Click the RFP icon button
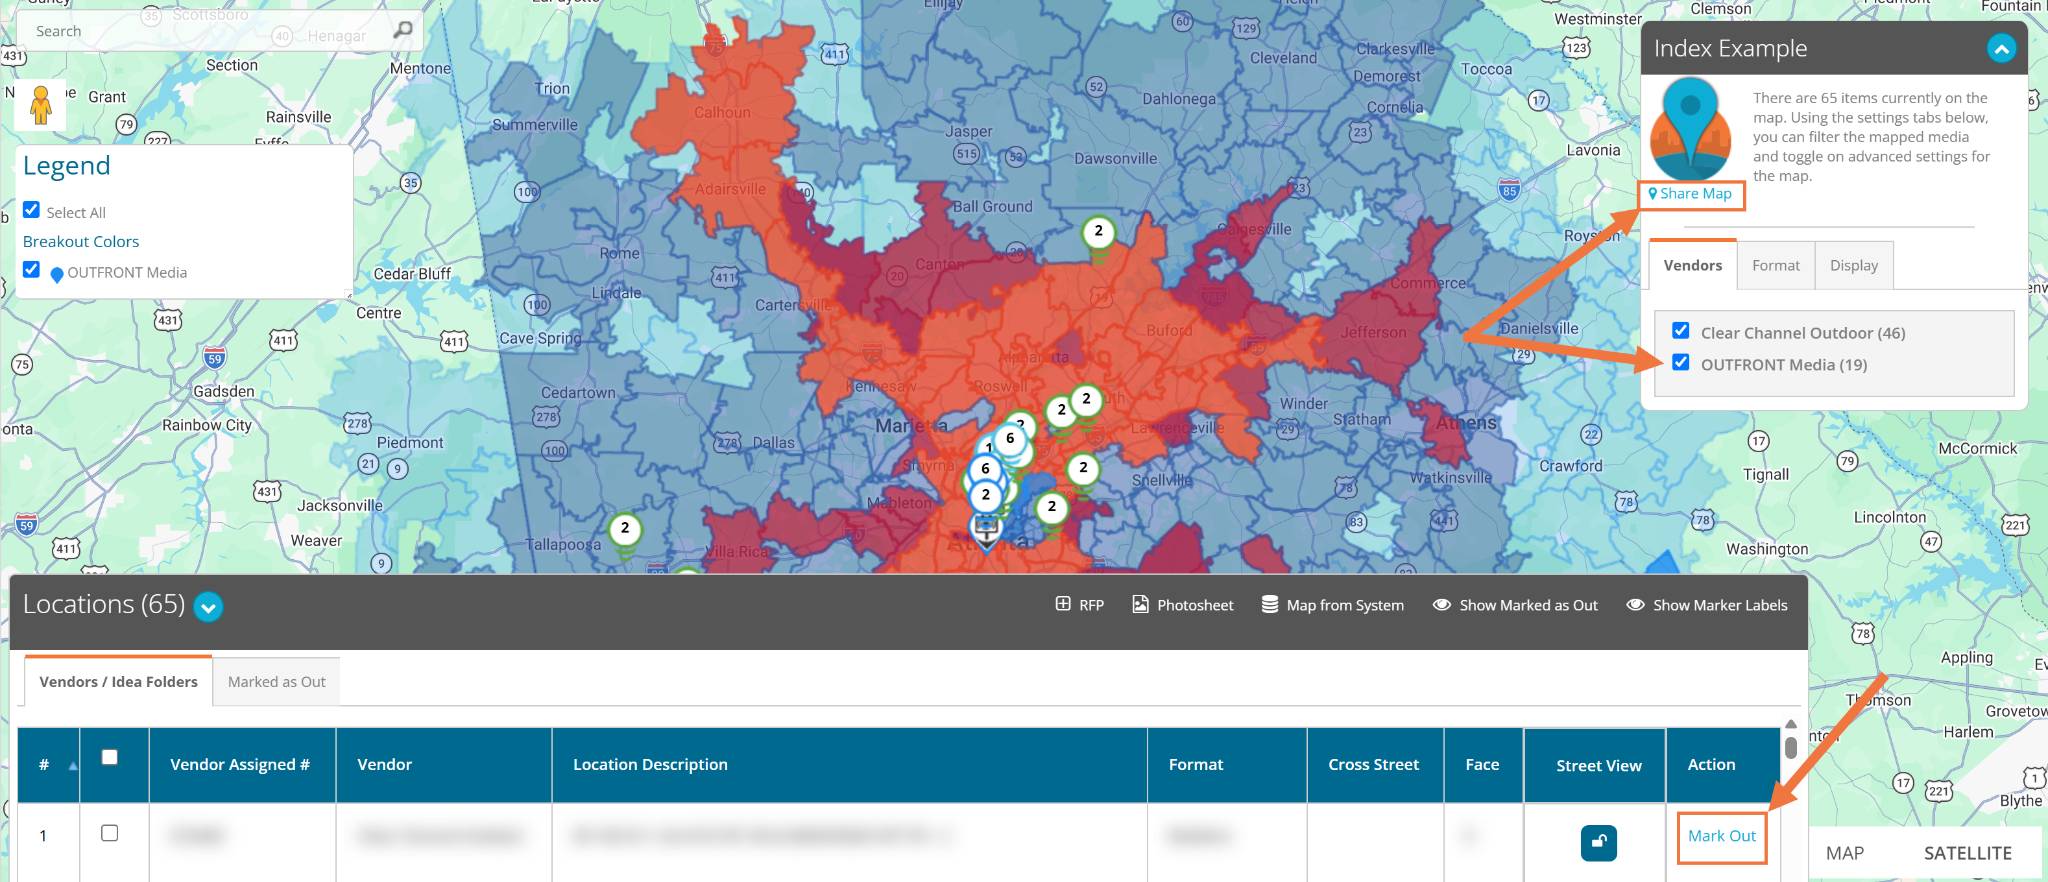This screenshot has height=882, width=2048. pos(1079,605)
